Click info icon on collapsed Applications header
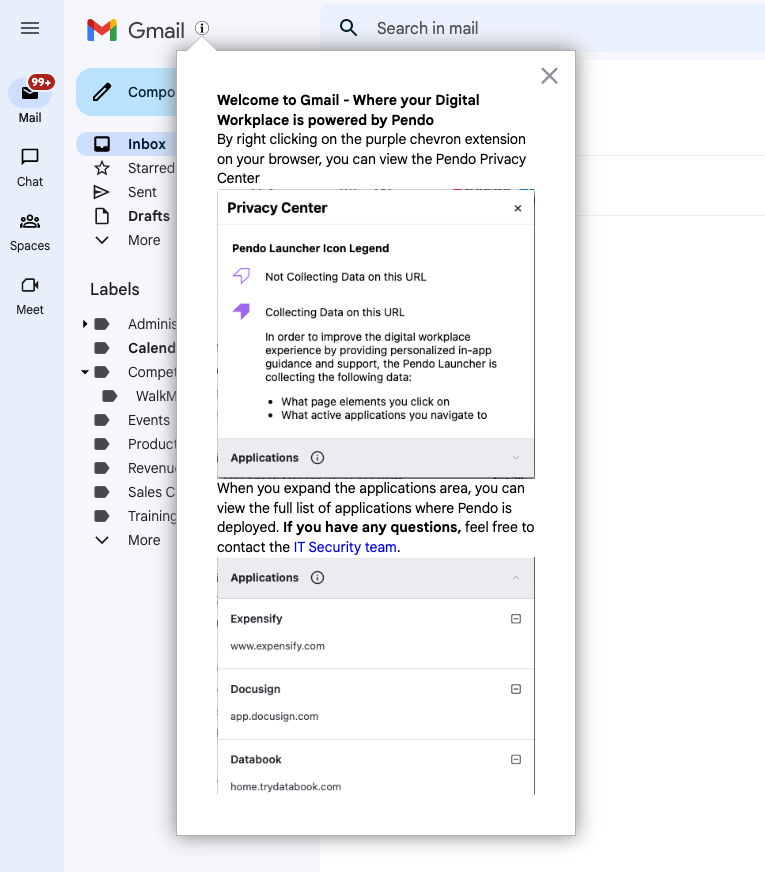 317,458
